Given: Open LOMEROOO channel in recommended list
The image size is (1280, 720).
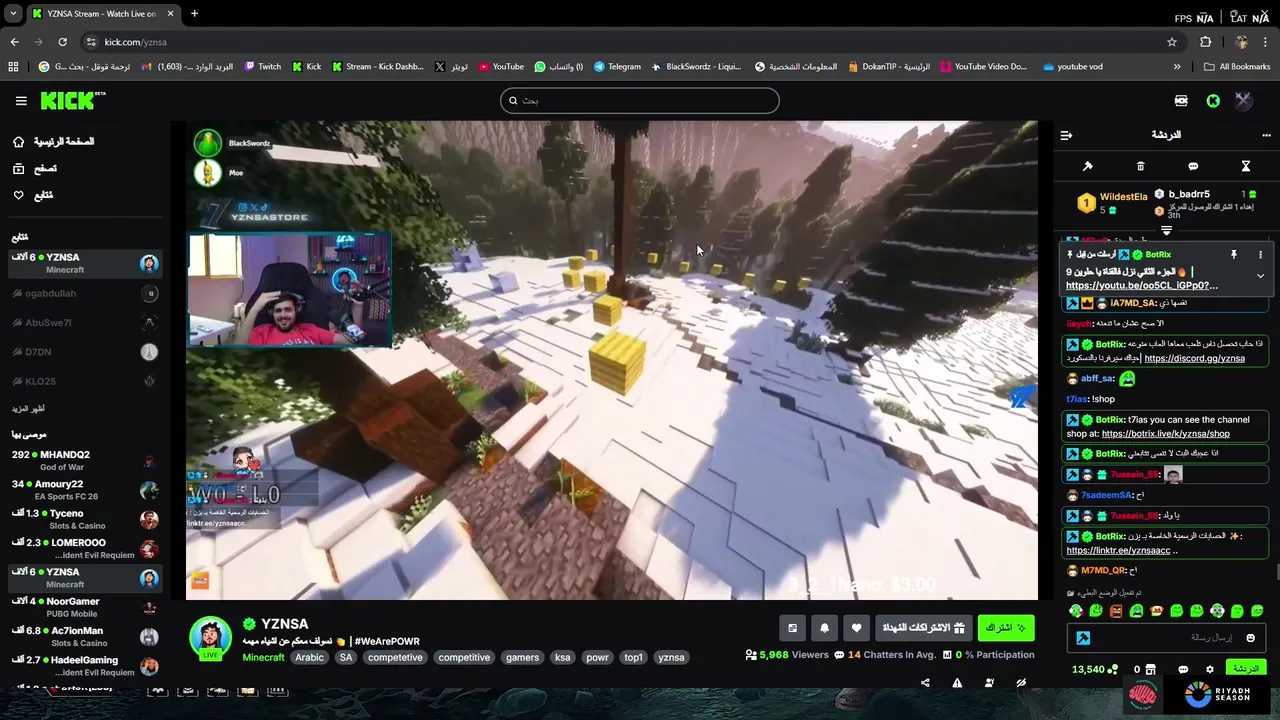Looking at the screenshot, I should click(84, 549).
